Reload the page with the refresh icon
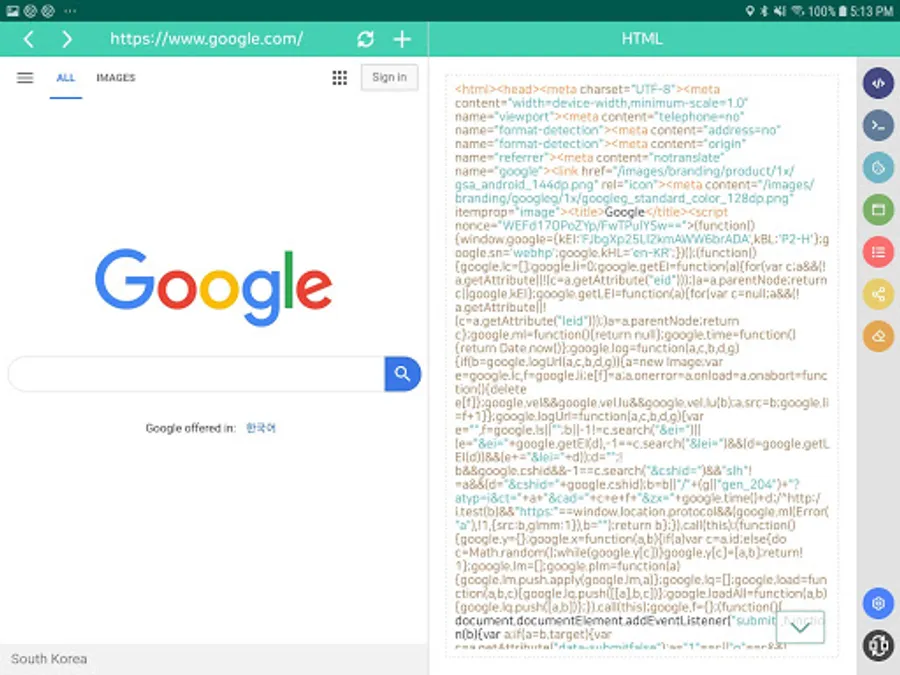This screenshot has height=675, width=900. pyautogui.click(x=366, y=39)
